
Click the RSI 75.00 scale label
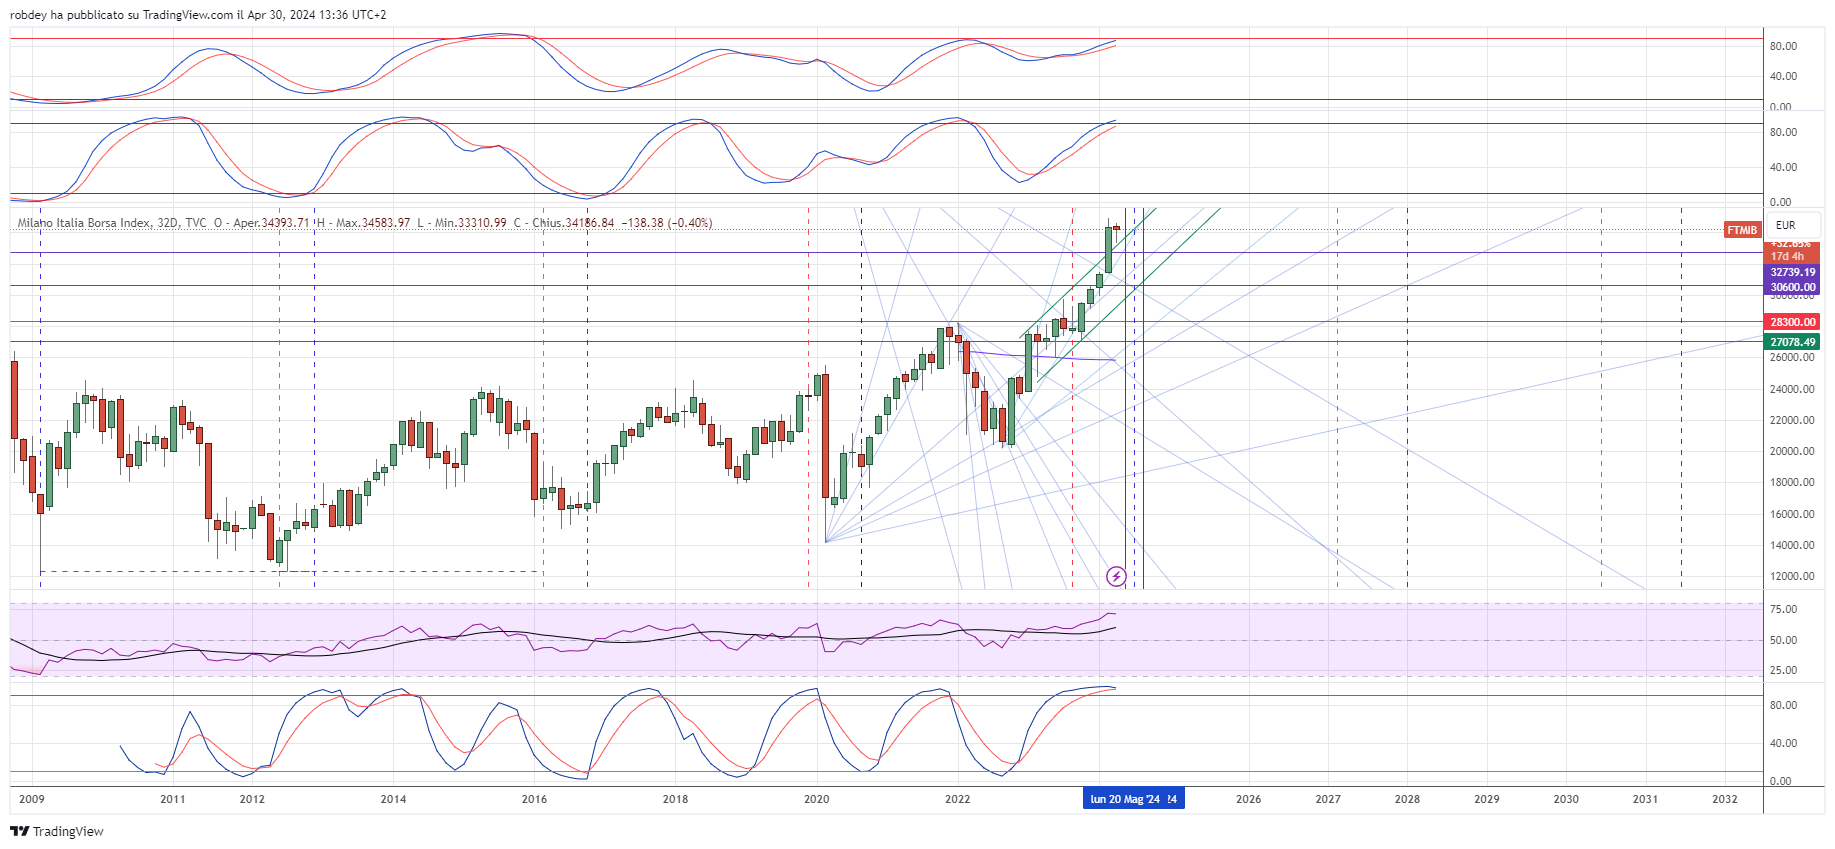pyautogui.click(x=1783, y=609)
